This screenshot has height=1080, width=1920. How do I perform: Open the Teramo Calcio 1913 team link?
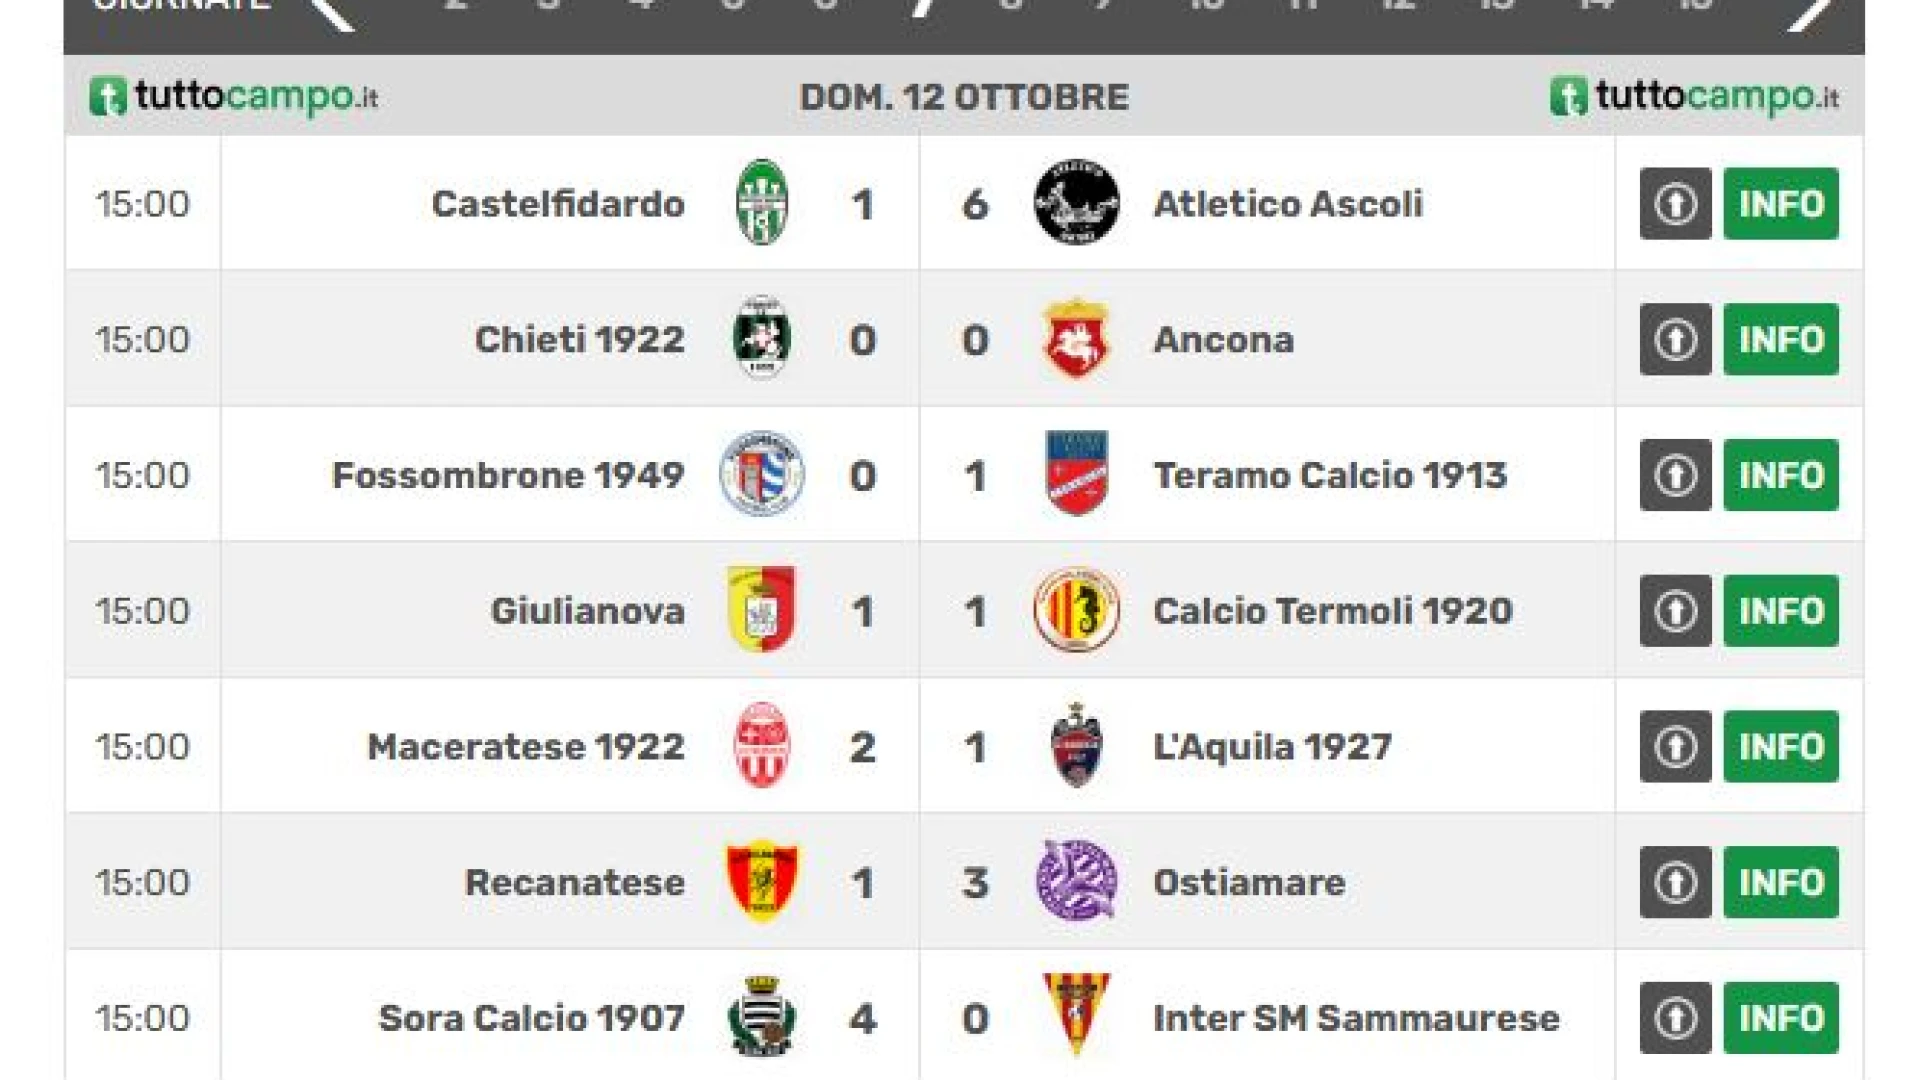click(1329, 475)
